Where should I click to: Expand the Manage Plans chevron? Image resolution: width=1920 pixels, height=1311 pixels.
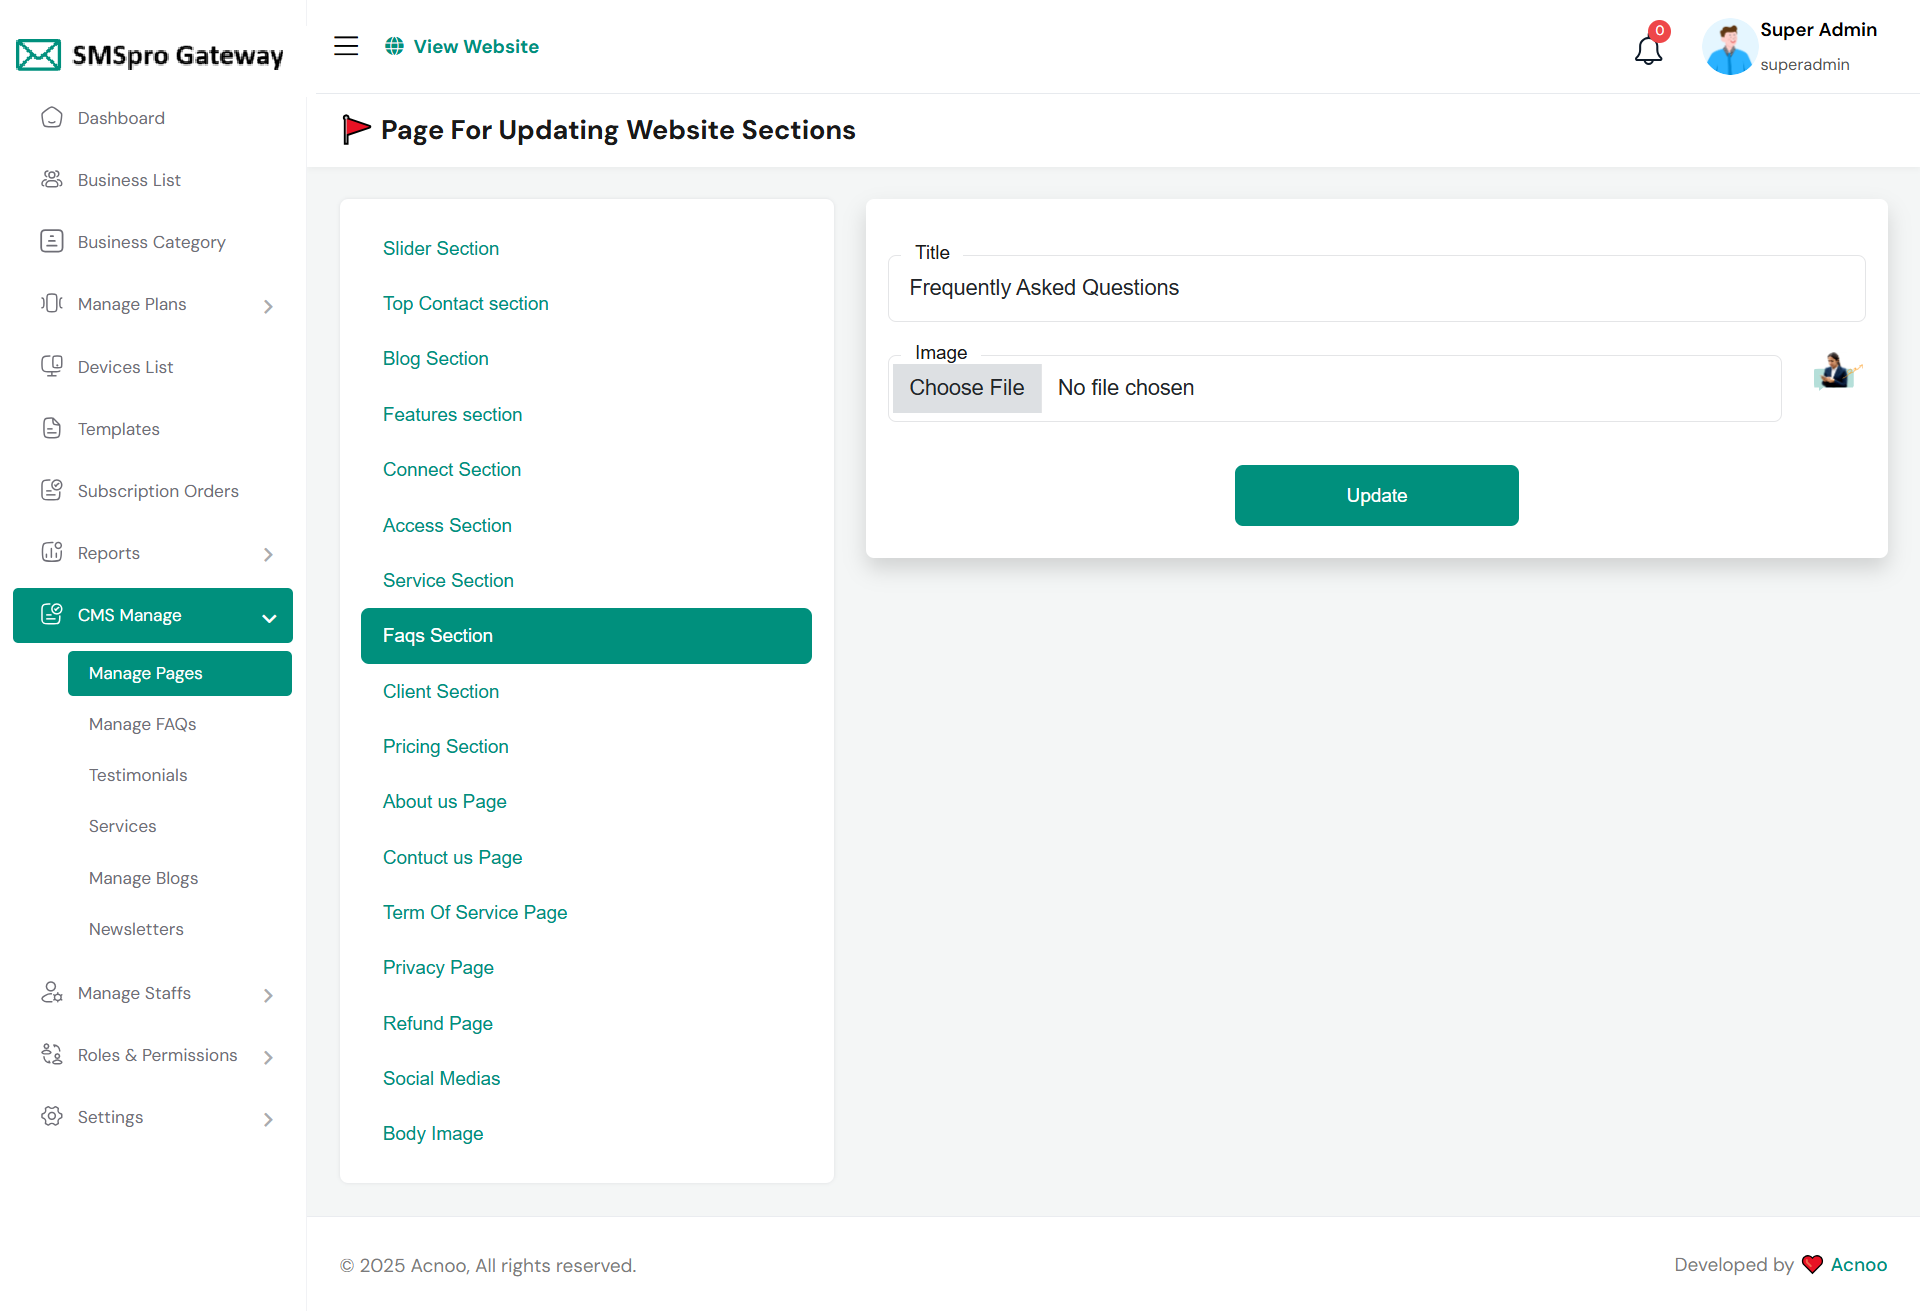[x=268, y=306]
